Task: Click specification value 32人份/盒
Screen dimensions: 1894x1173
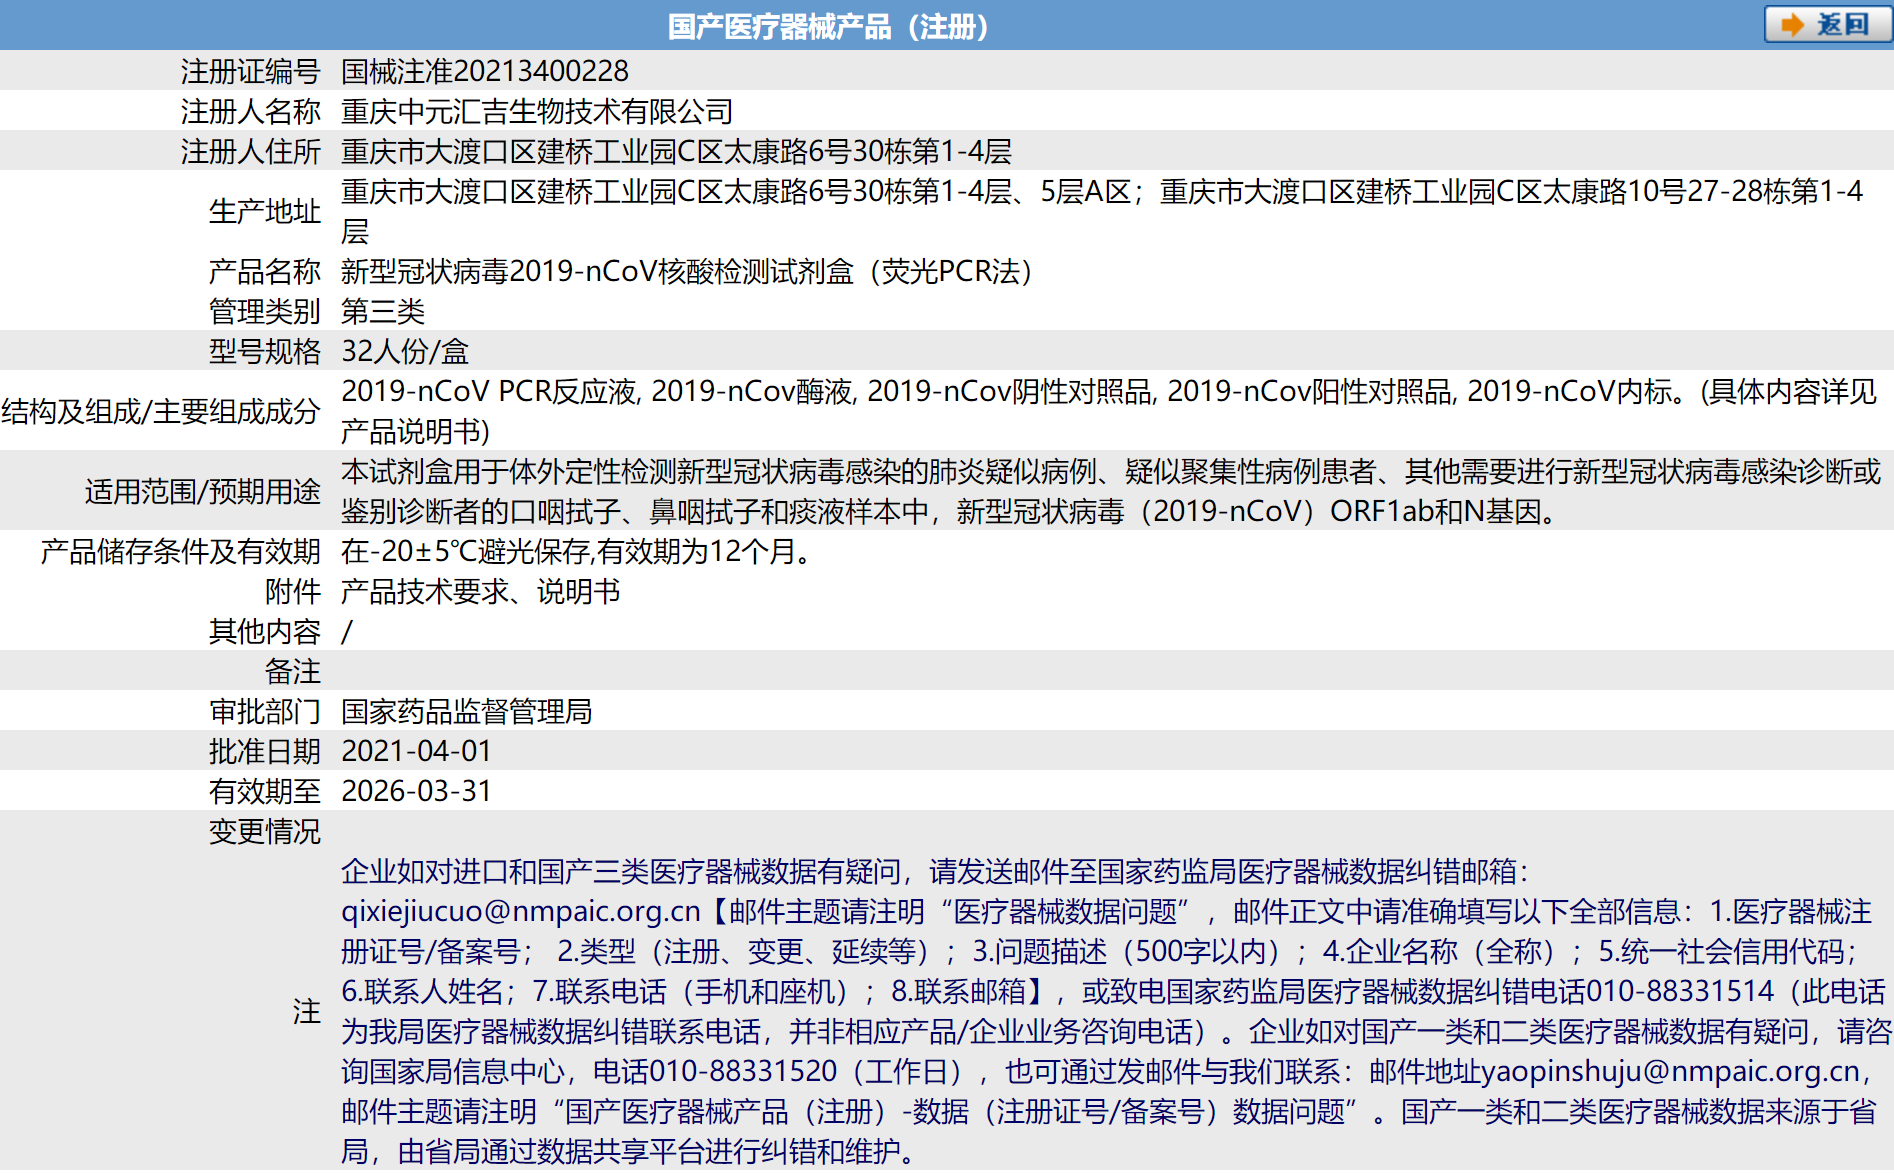Action: tap(404, 351)
